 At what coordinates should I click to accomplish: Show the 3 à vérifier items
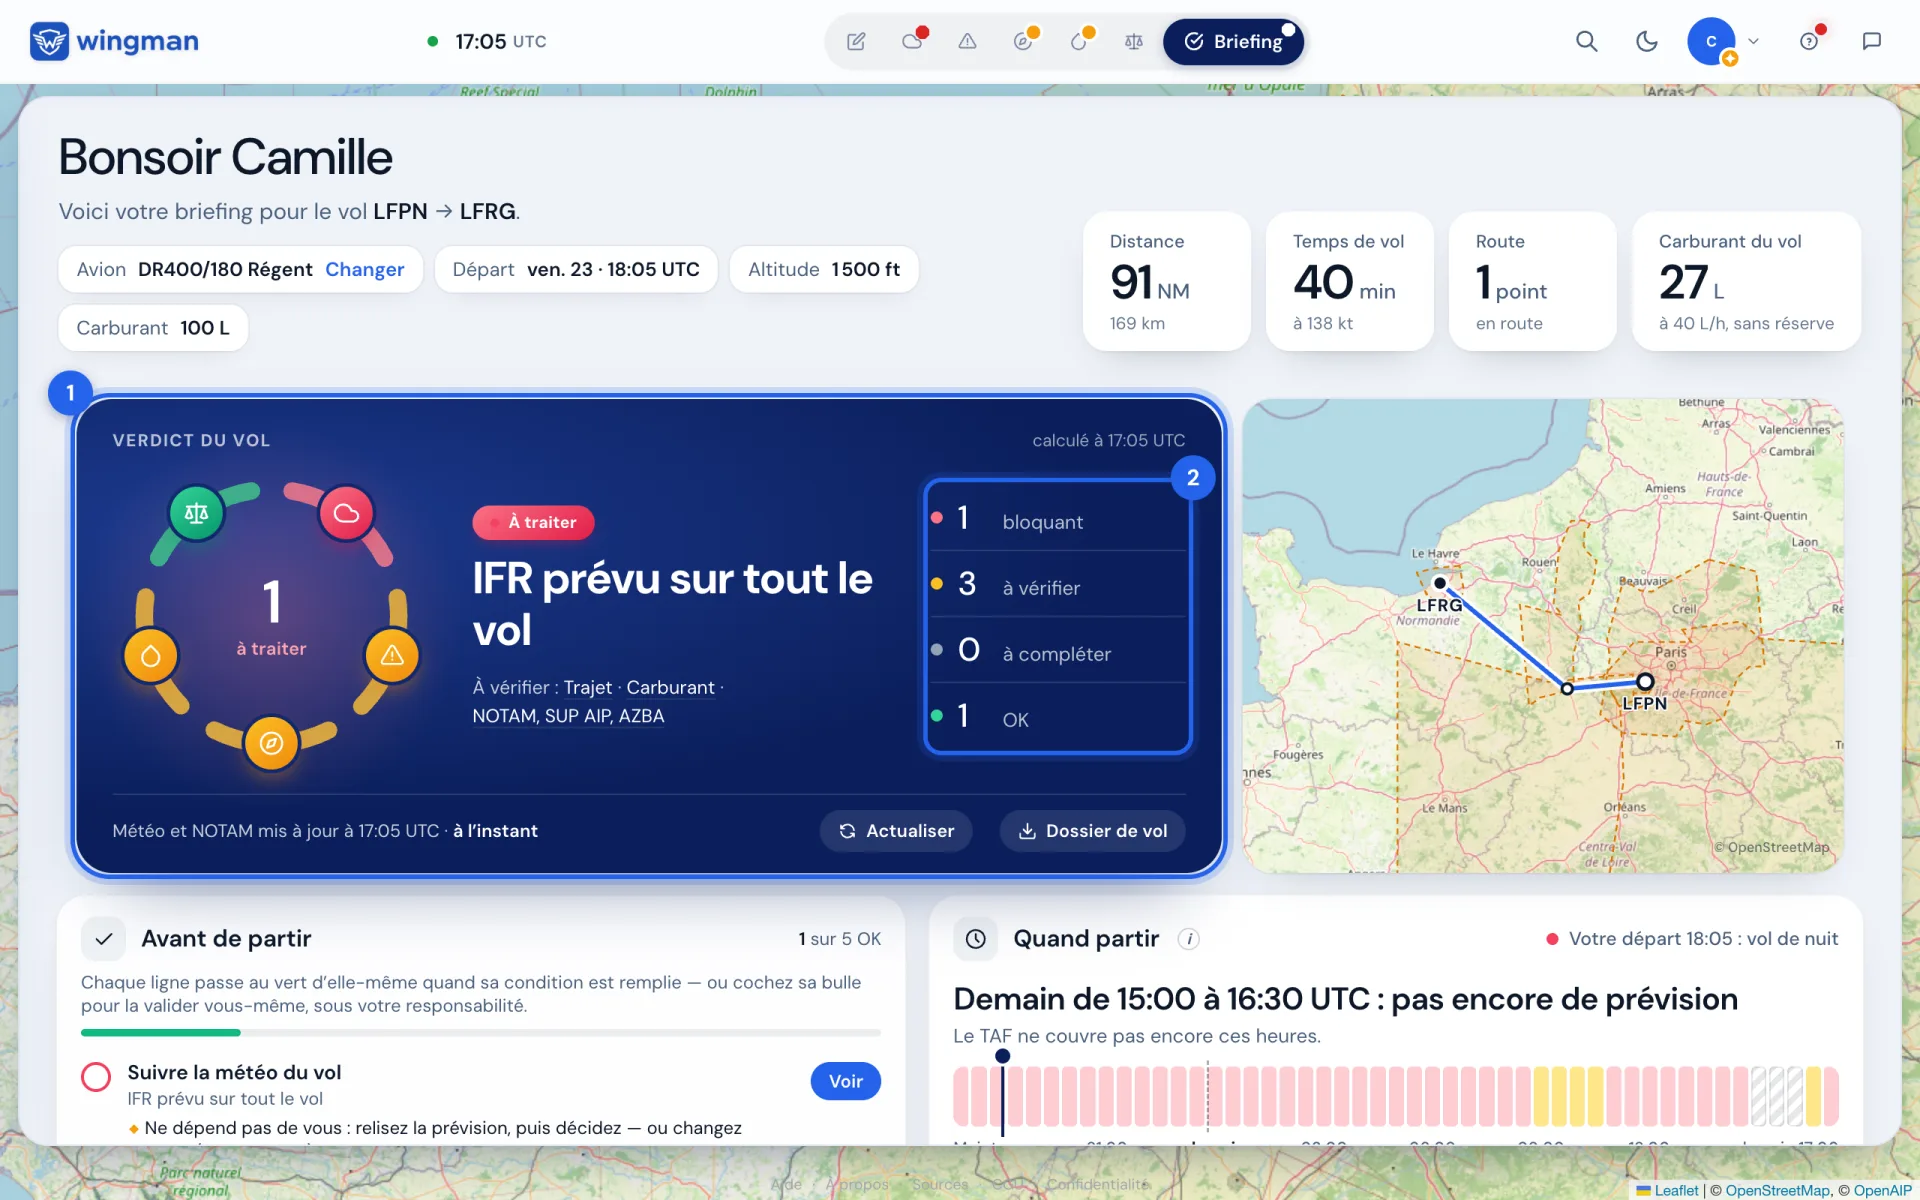1058,584
